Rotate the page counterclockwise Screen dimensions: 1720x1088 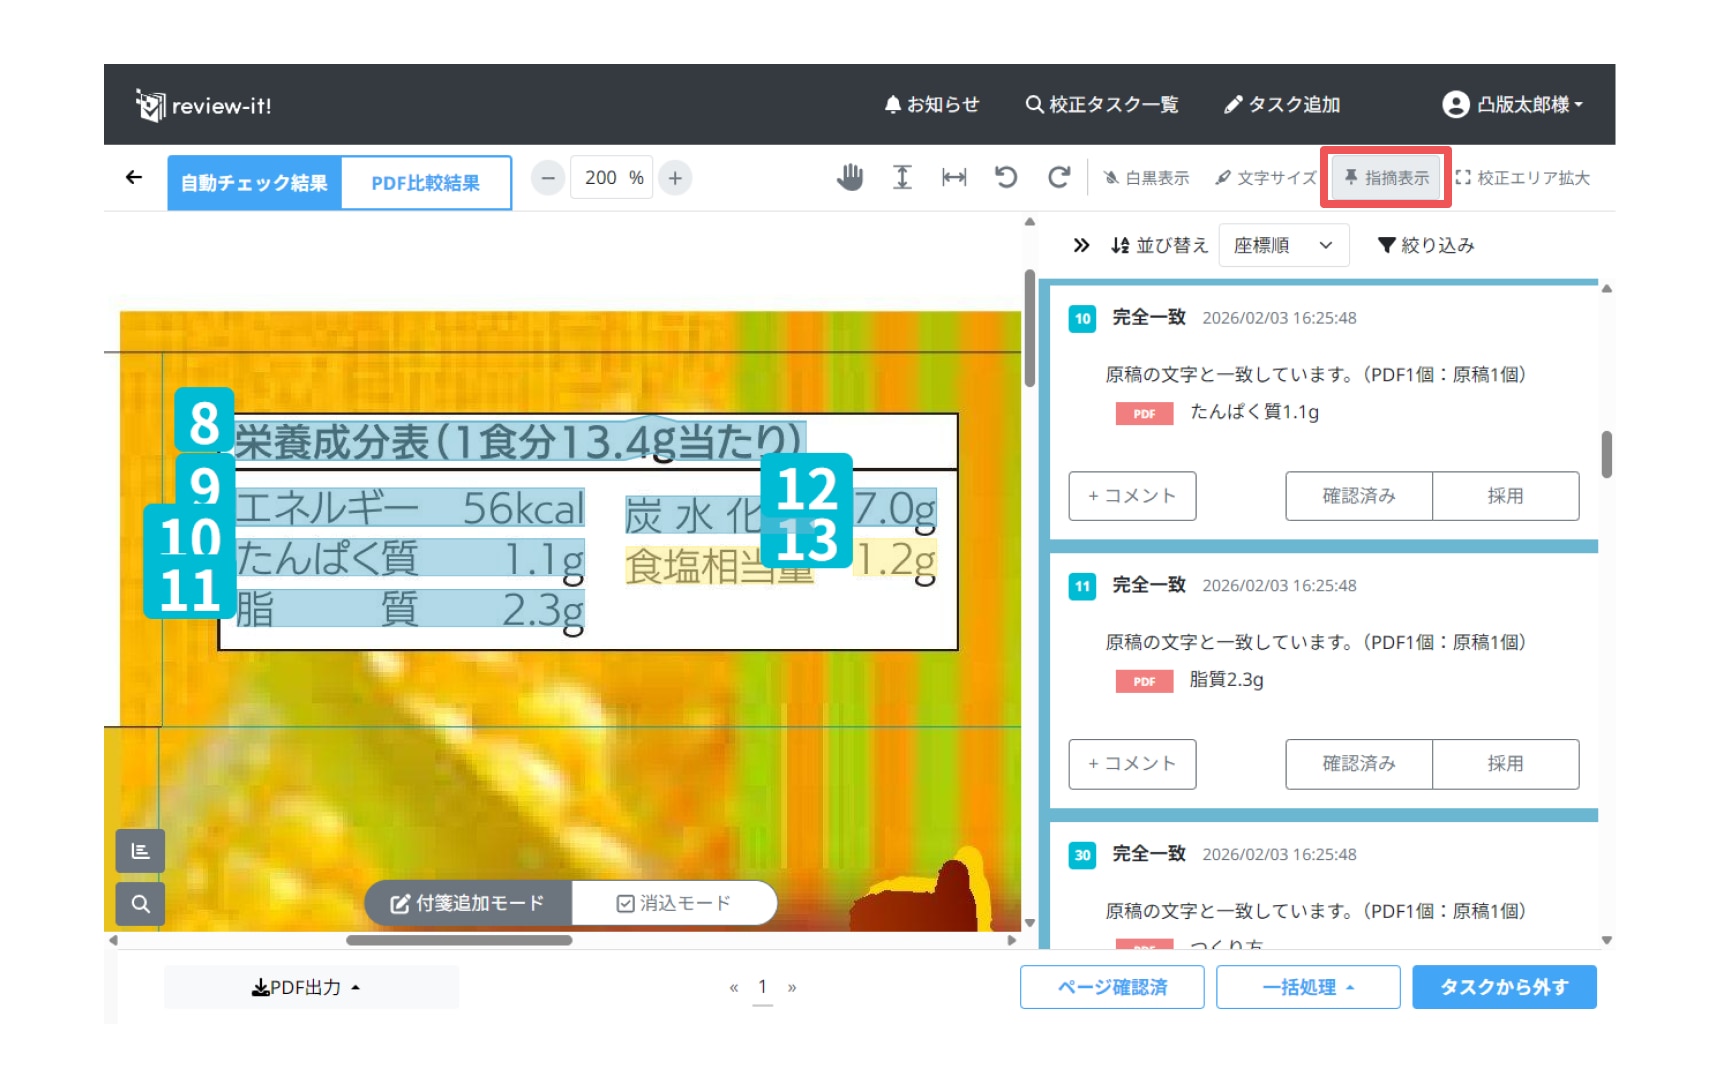pos(1006,178)
